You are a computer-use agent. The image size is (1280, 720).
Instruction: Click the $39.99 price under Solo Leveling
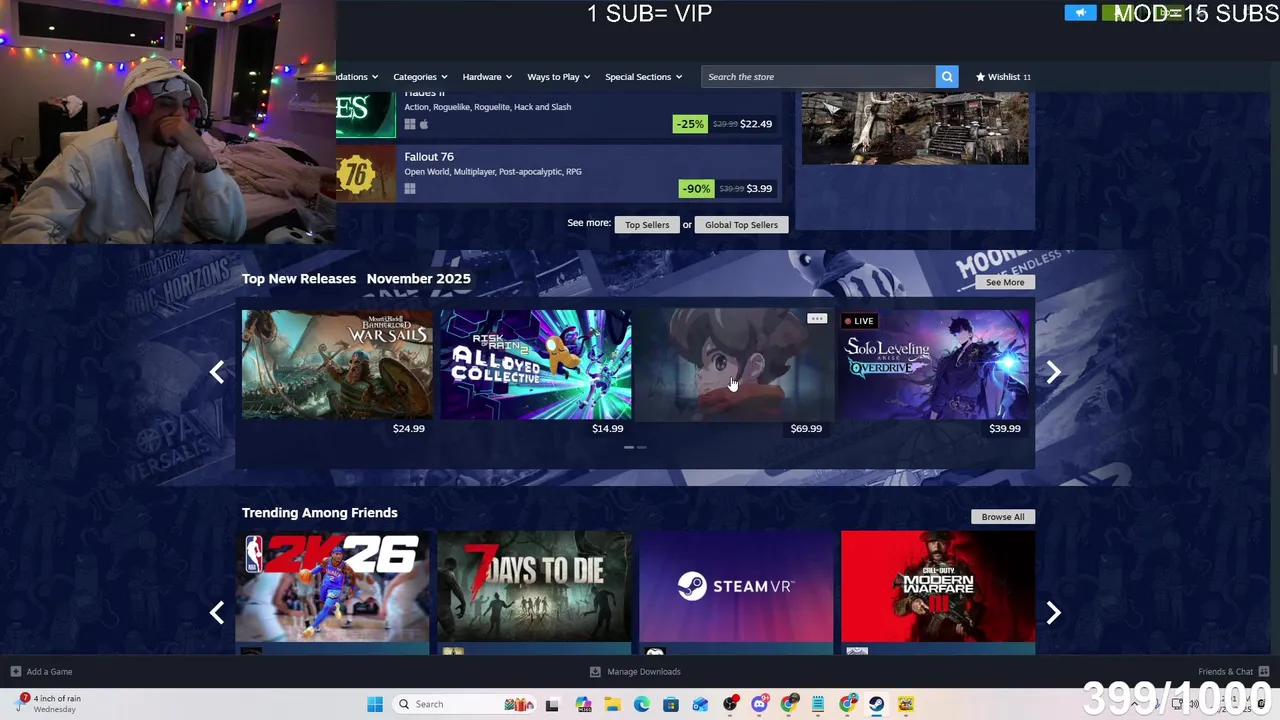point(1005,428)
